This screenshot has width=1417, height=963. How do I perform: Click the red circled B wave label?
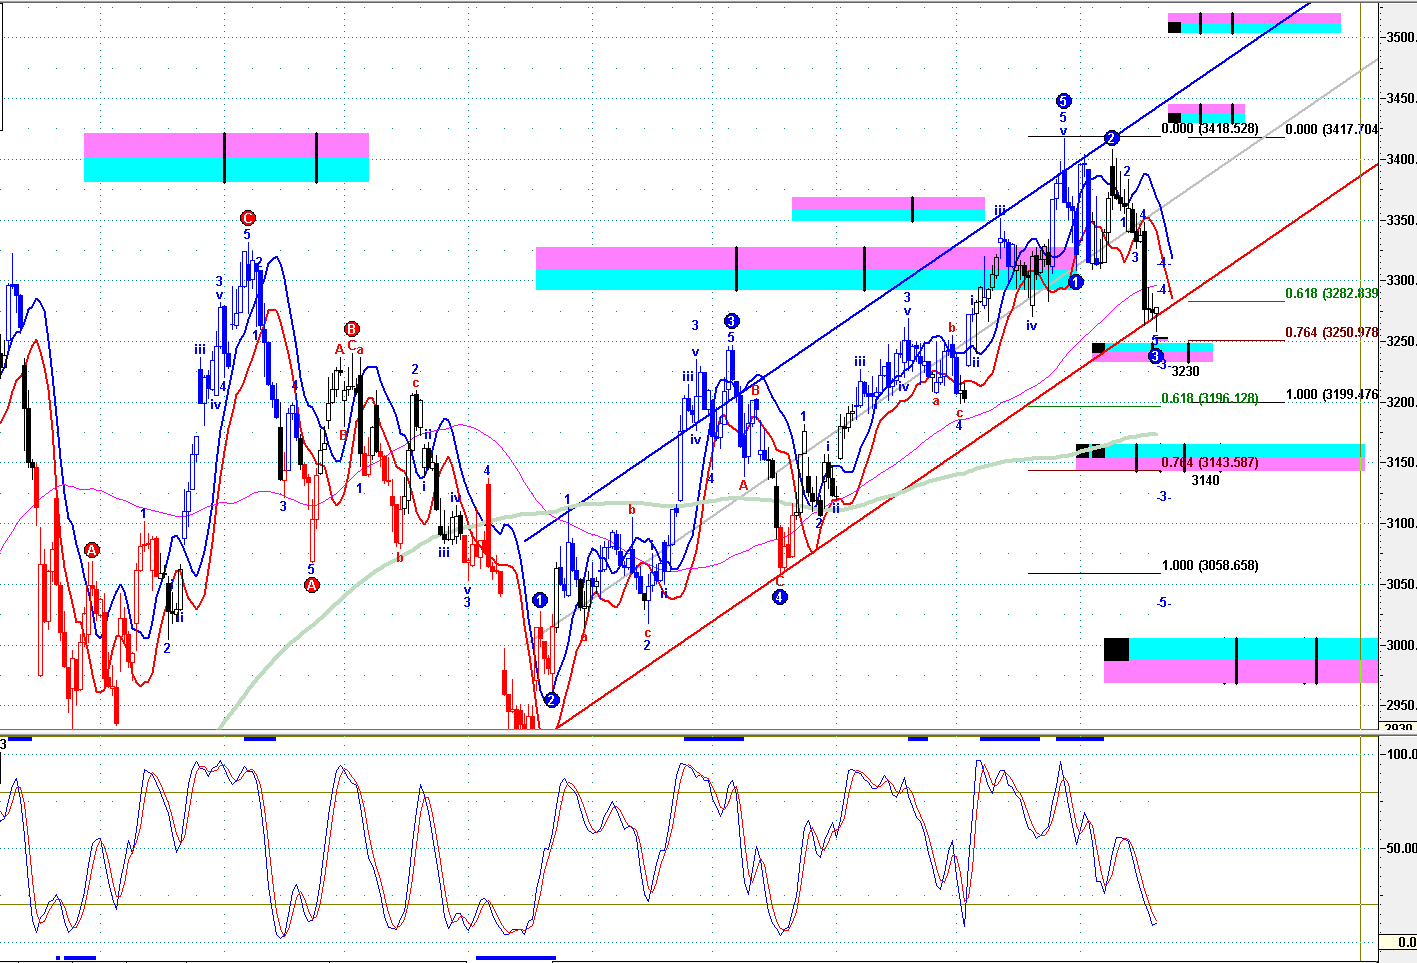pos(351,329)
